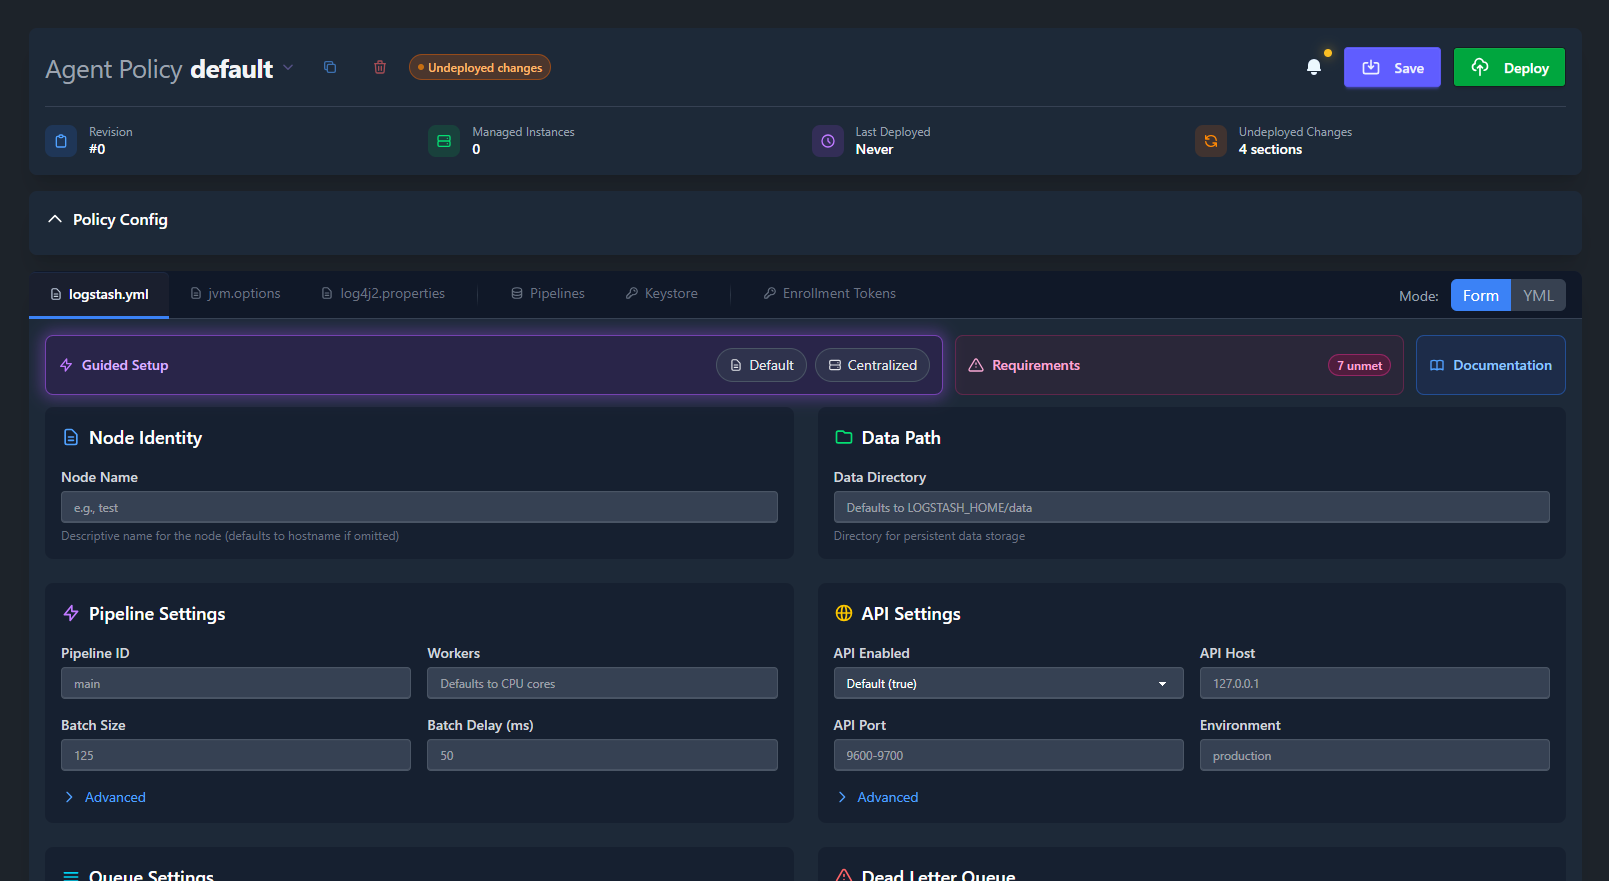Focus the Batch Size field
The height and width of the screenshot is (881, 1609).
pyautogui.click(x=236, y=755)
